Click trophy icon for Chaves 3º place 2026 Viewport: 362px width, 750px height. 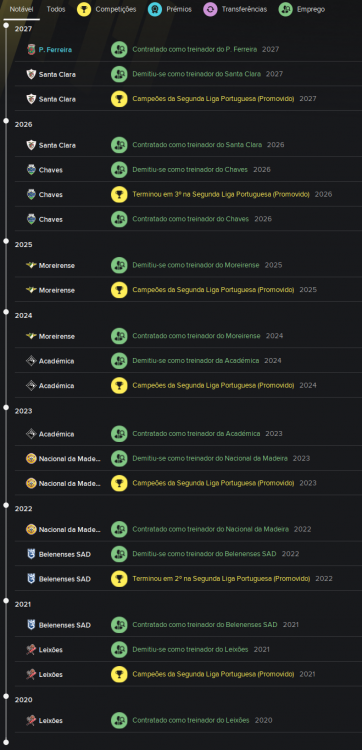(119, 195)
